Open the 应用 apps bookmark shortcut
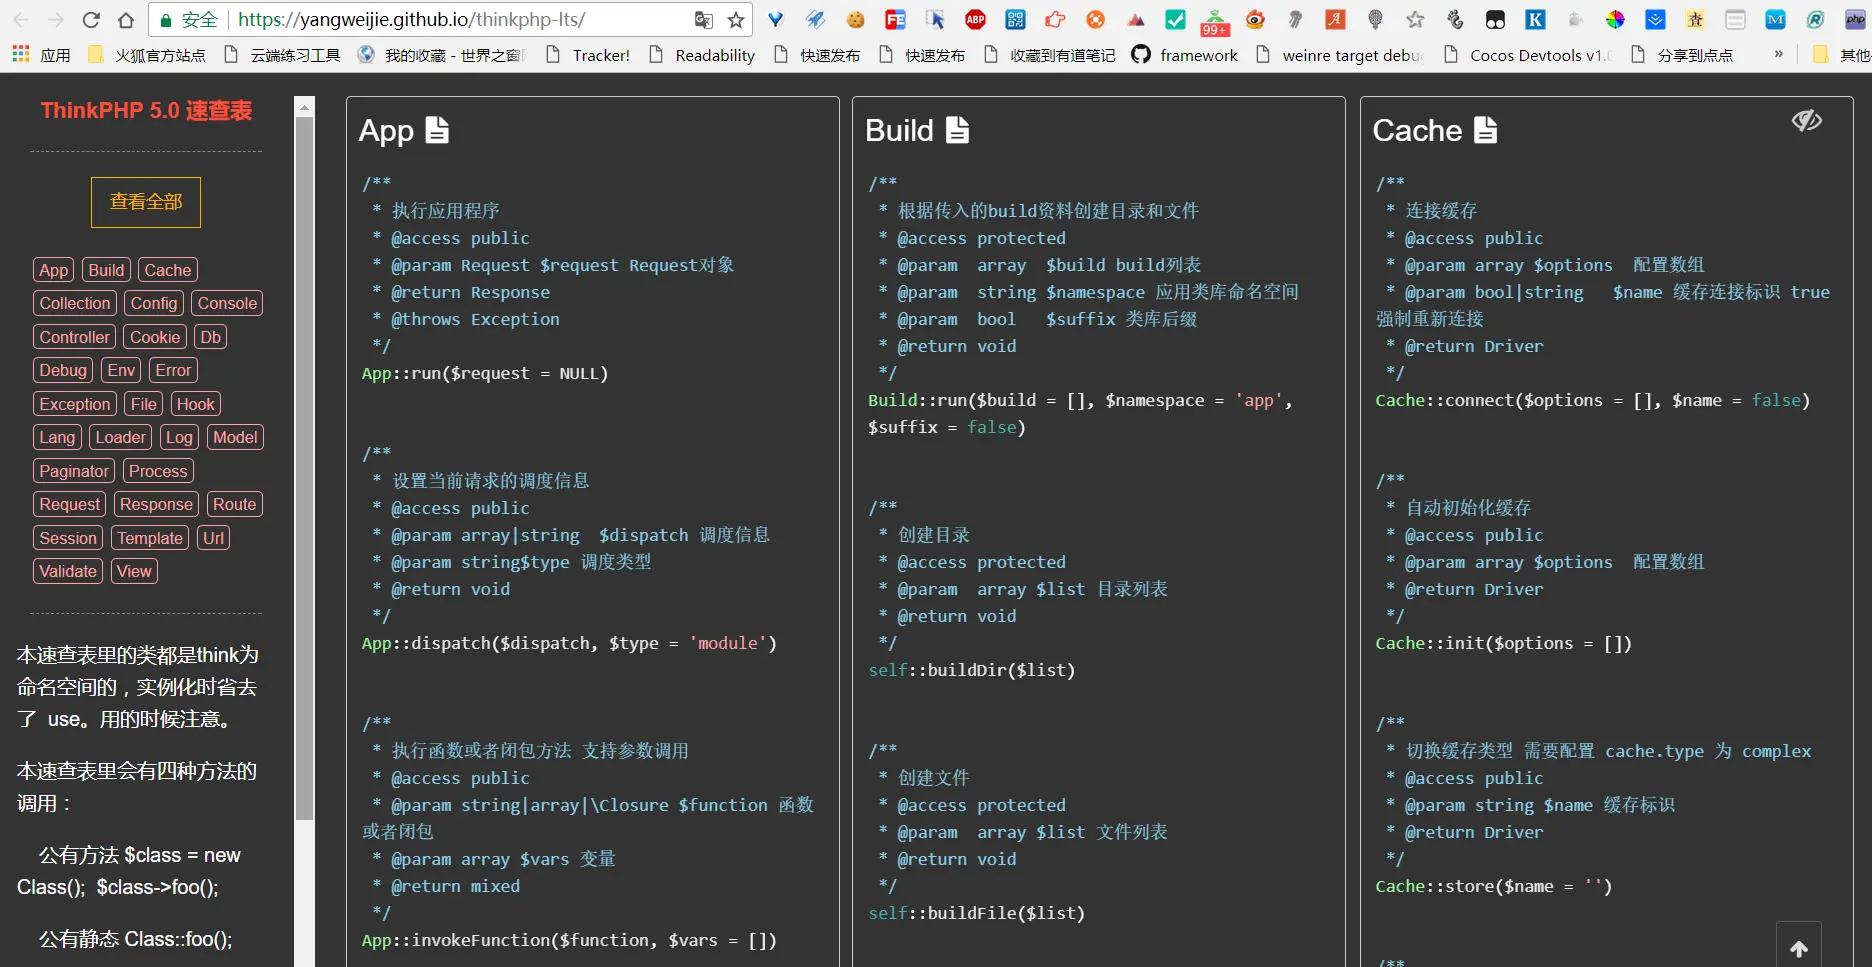 coord(42,55)
